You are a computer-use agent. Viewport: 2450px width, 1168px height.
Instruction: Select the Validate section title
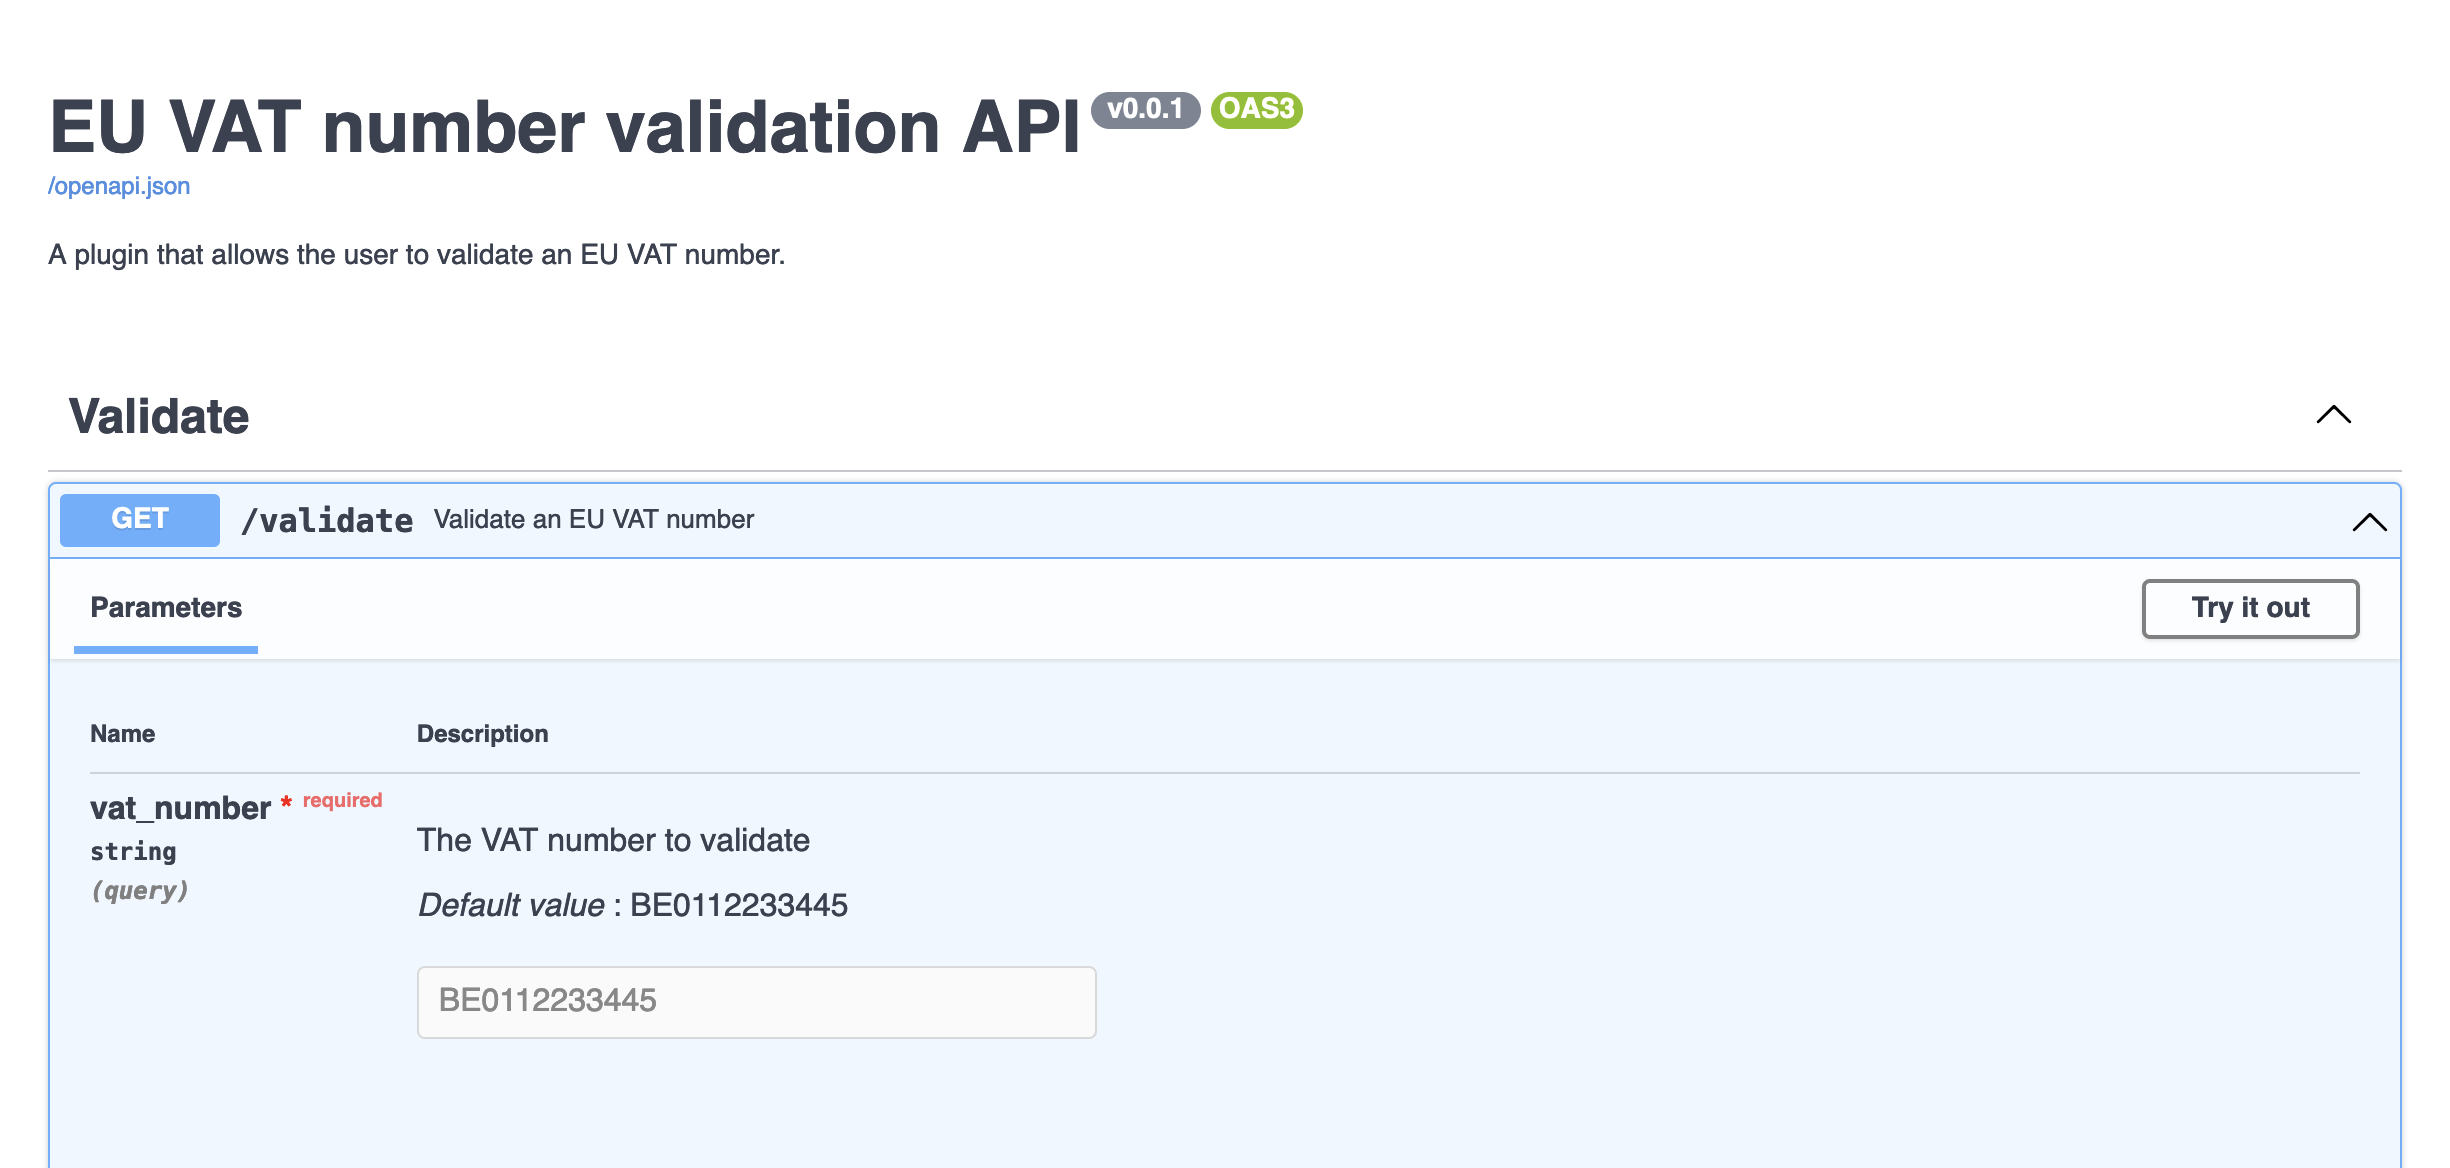point(157,416)
